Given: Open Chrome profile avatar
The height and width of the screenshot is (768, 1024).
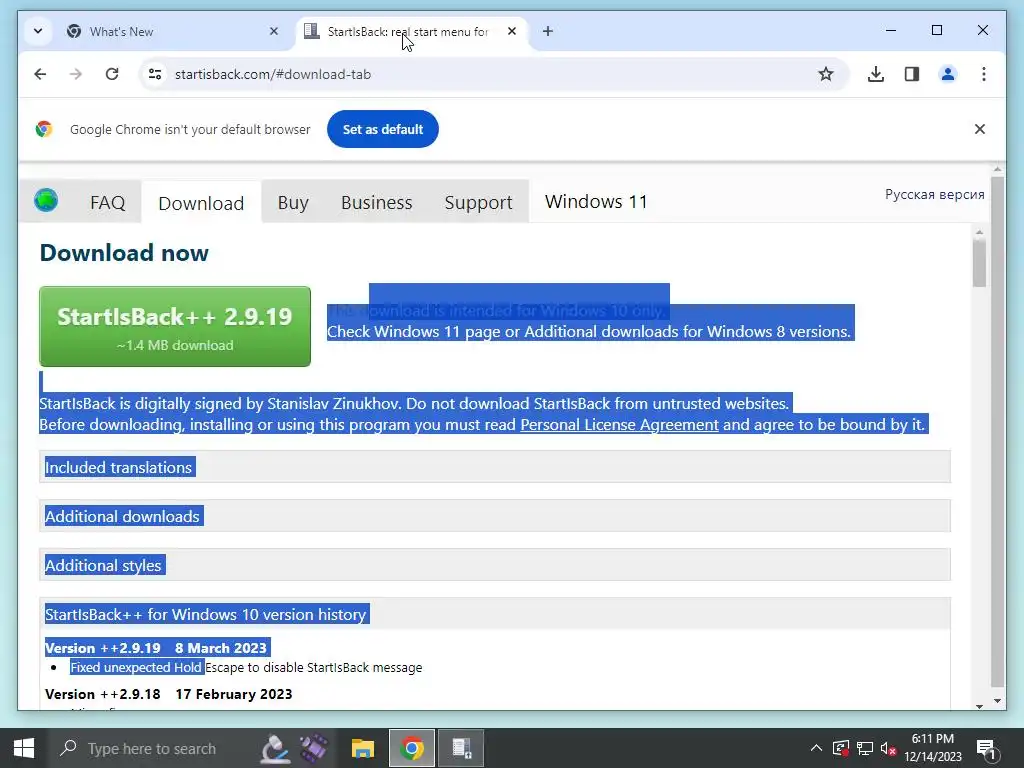Looking at the screenshot, I should click(948, 74).
